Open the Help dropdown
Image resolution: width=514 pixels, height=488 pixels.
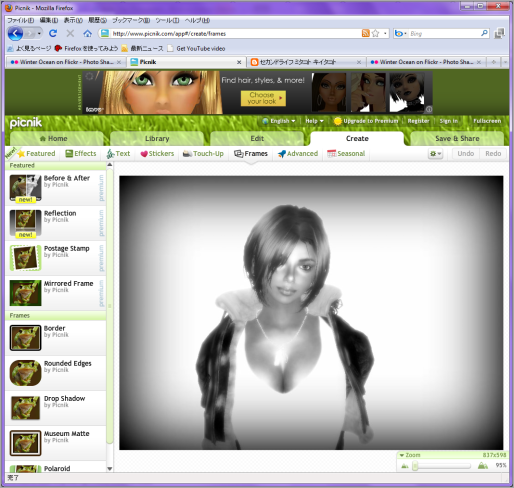point(314,121)
